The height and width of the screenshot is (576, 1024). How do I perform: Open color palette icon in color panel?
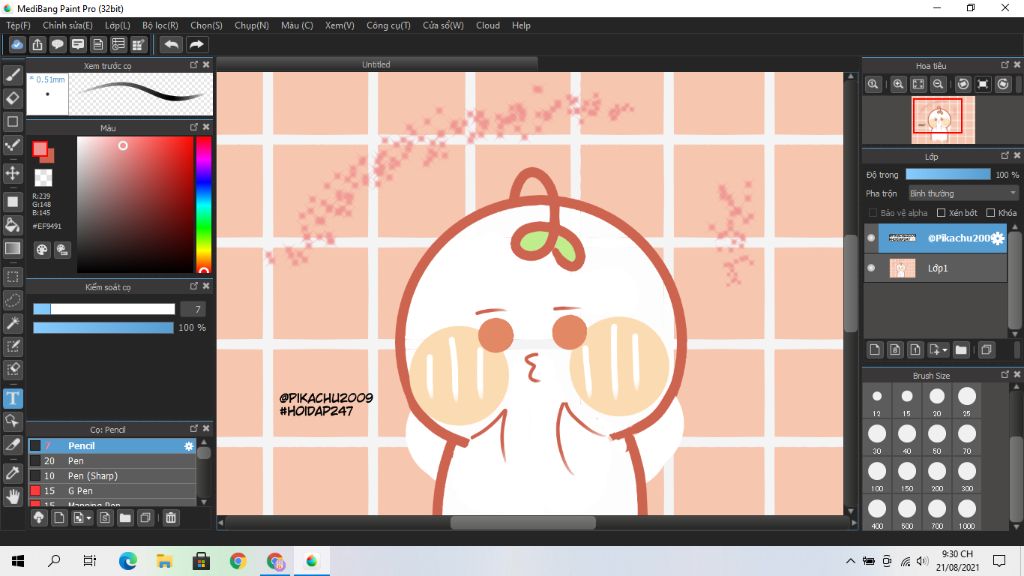coord(42,249)
